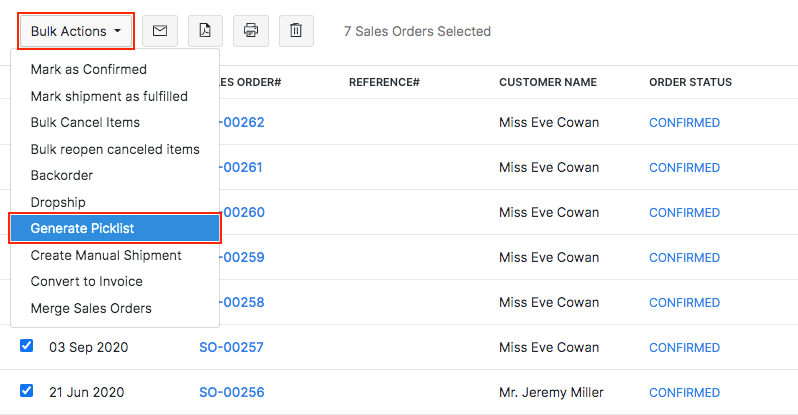Uncheck the 21 Jun 2020 order checkbox

[x=27, y=391]
